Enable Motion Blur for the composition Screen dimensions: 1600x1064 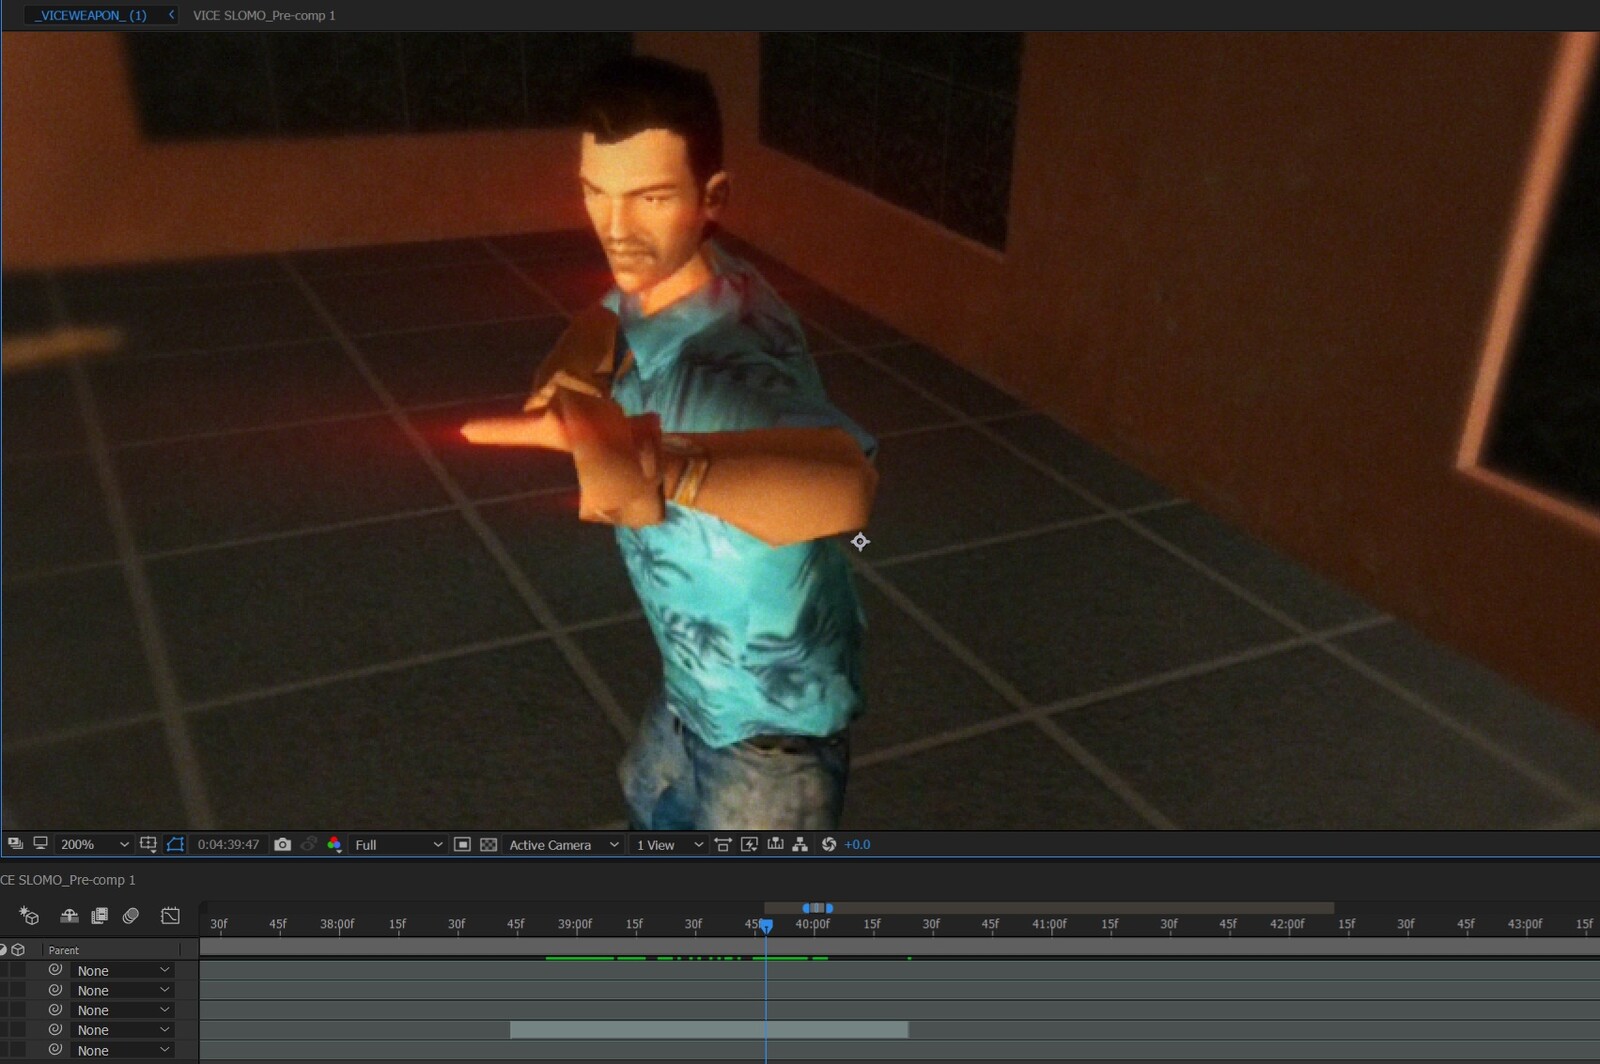pos(130,915)
